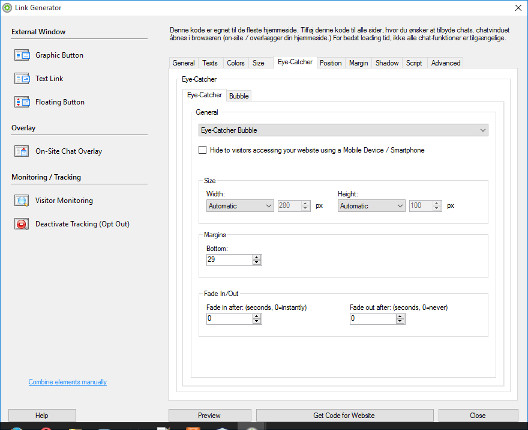Increase the Bottom margin spinner value
The width and height of the screenshot is (528, 430).
tap(257, 257)
